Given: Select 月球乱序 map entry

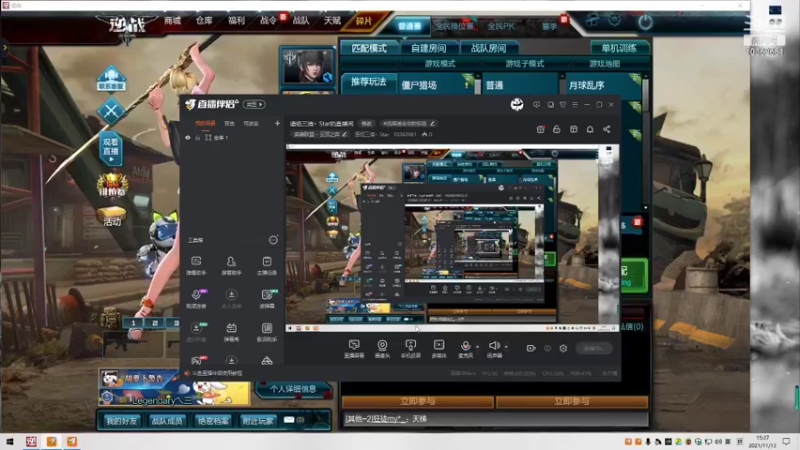Looking at the screenshot, I should point(603,85).
